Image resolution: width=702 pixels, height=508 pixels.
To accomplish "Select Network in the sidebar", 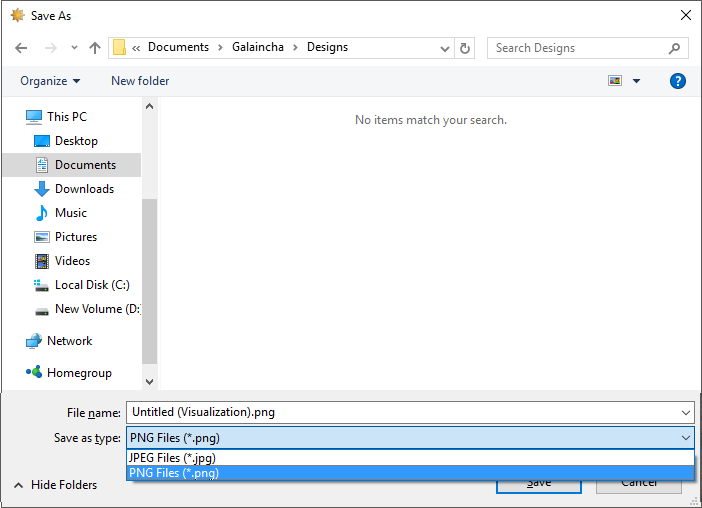I will pyautogui.click(x=69, y=341).
